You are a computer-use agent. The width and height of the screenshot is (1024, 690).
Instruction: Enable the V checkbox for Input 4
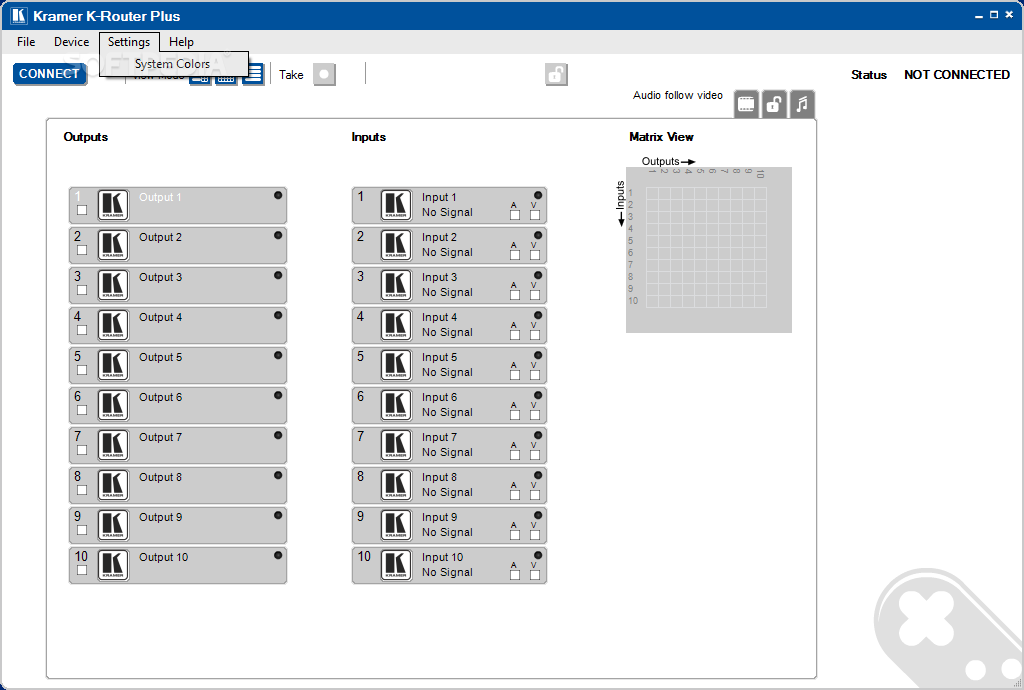coord(535,335)
